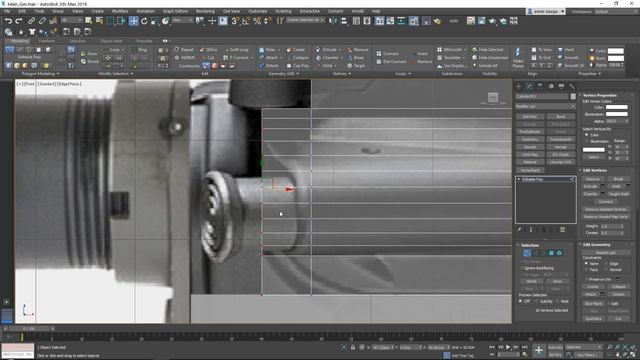Image resolution: width=640 pixels, height=360 pixels.
Task: Expand the Polygon Modeling panel arrow
Action: pos(58,74)
